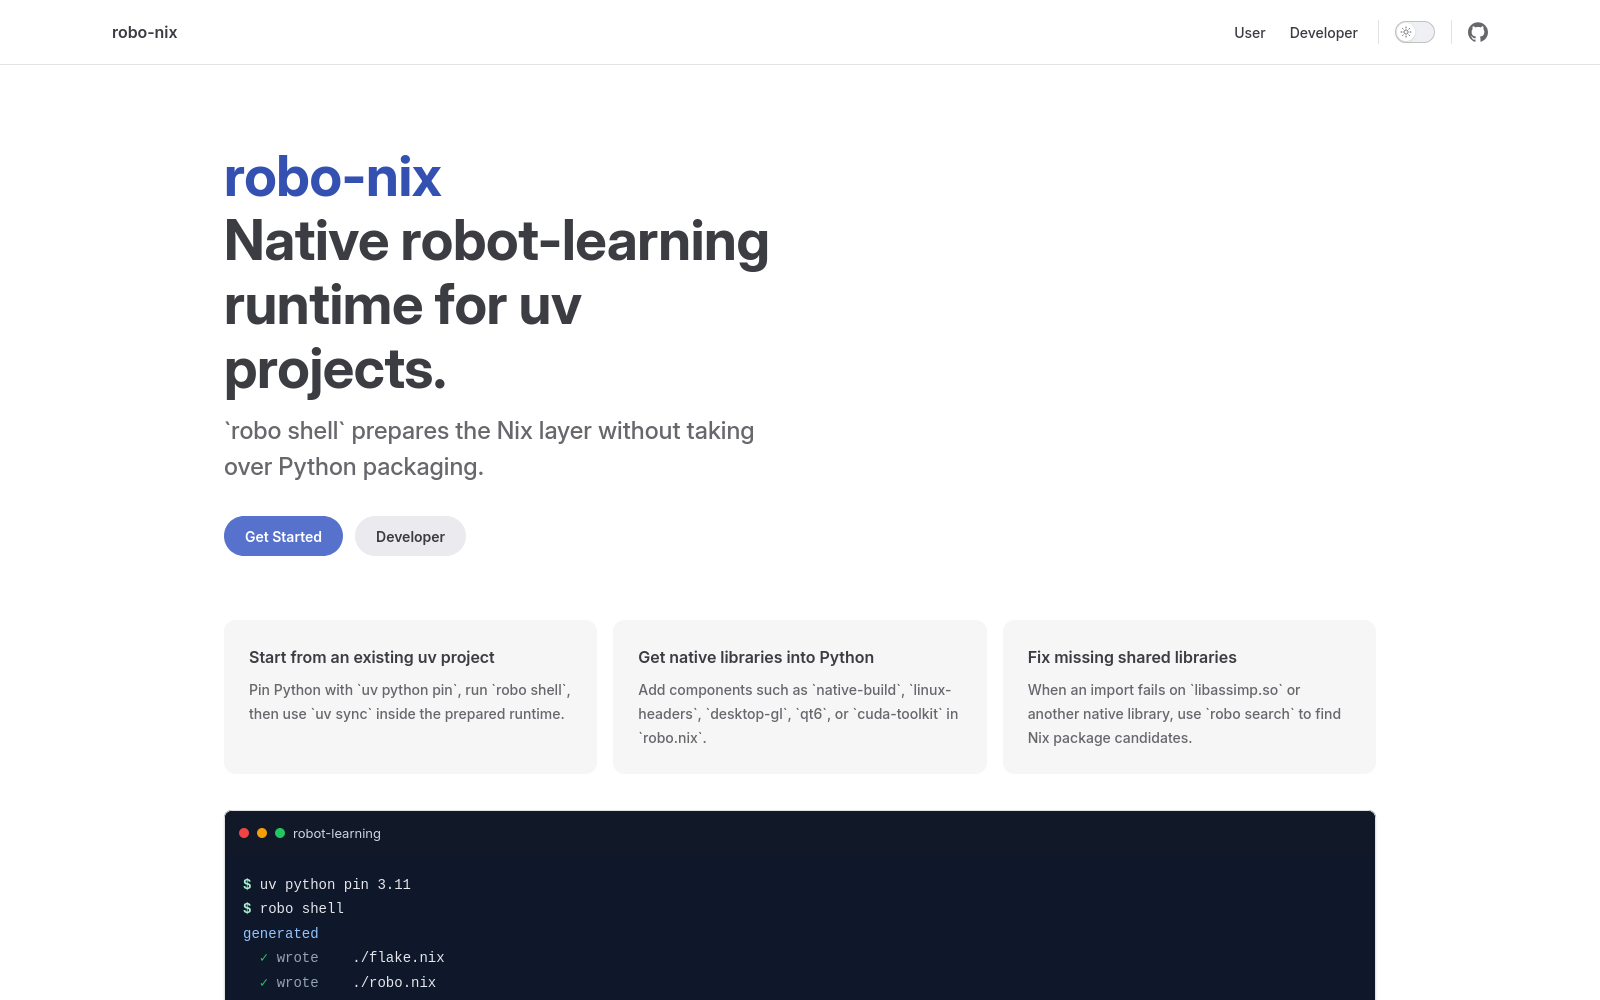Click the 'uv python pin 3.11' command line
This screenshot has width=1600, height=1000.
(x=327, y=884)
